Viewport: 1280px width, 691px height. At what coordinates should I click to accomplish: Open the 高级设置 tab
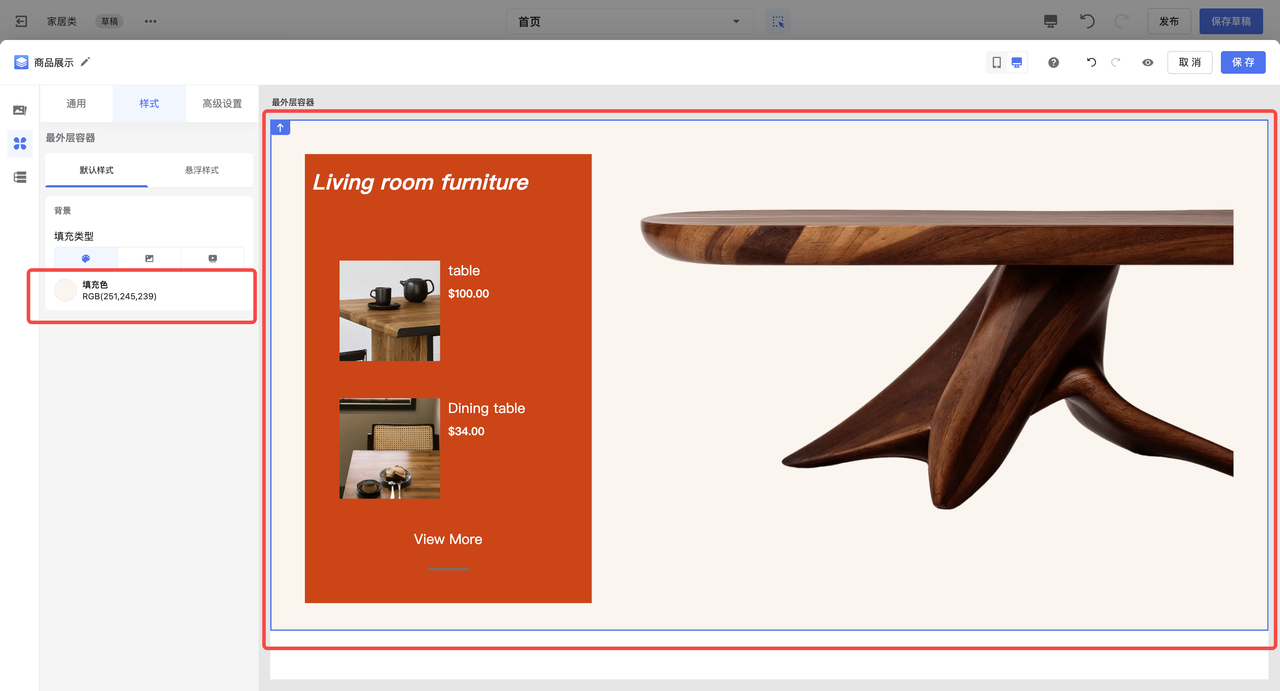(x=222, y=103)
